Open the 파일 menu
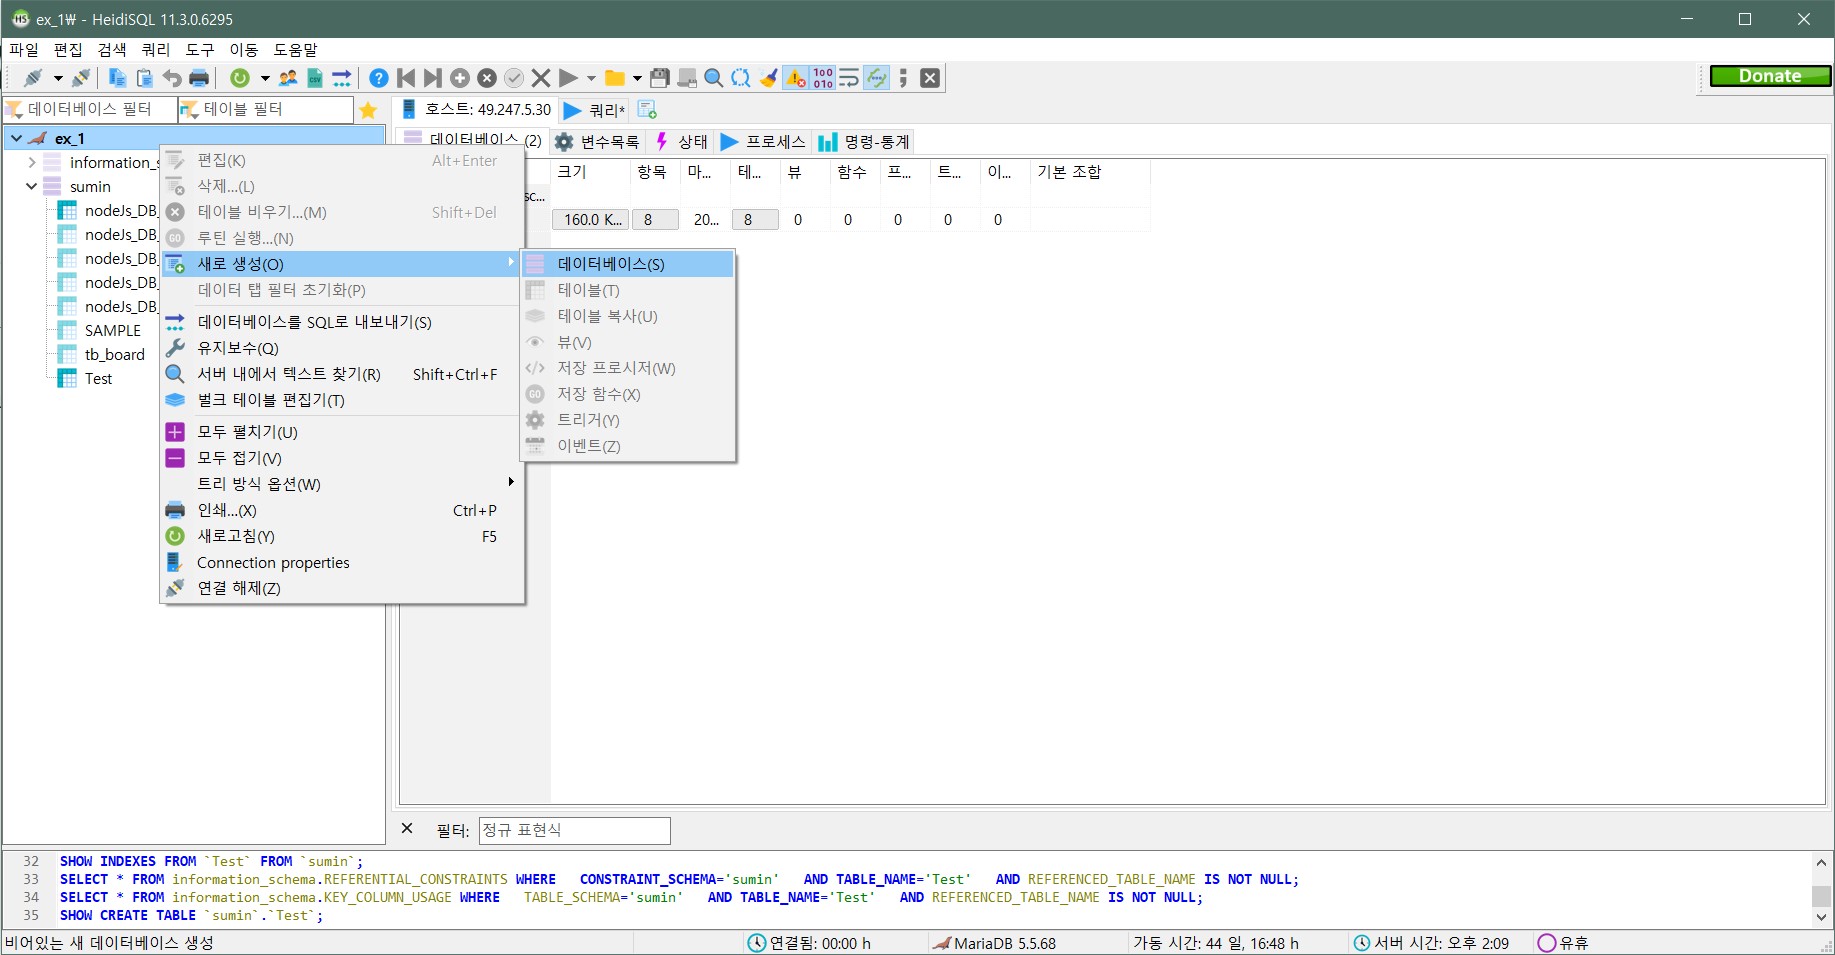This screenshot has width=1835, height=955. point(24,49)
